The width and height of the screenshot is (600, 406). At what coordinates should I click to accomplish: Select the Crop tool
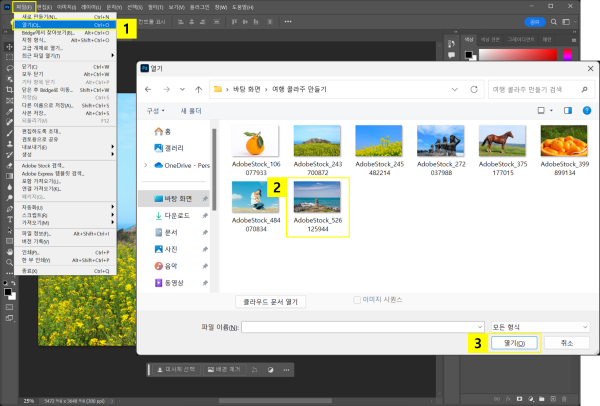point(9,90)
